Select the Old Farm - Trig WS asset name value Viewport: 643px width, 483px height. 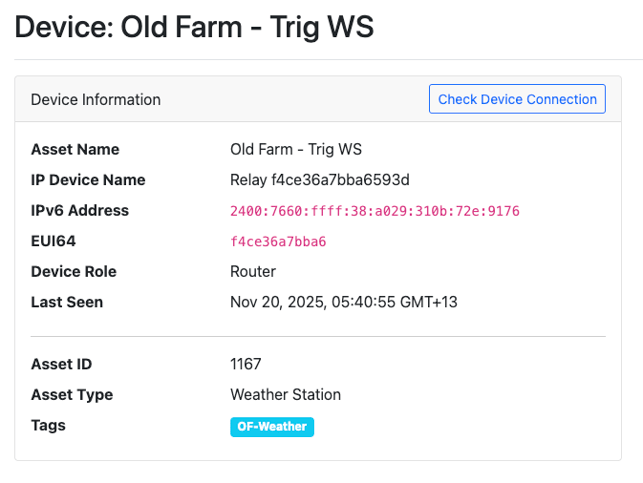pyautogui.click(x=296, y=150)
